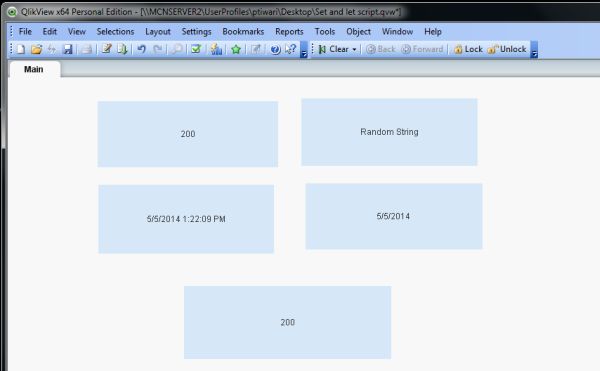600x371 pixels.
Task: Open Help Topics blue question icon
Action: [x=275, y=49]
